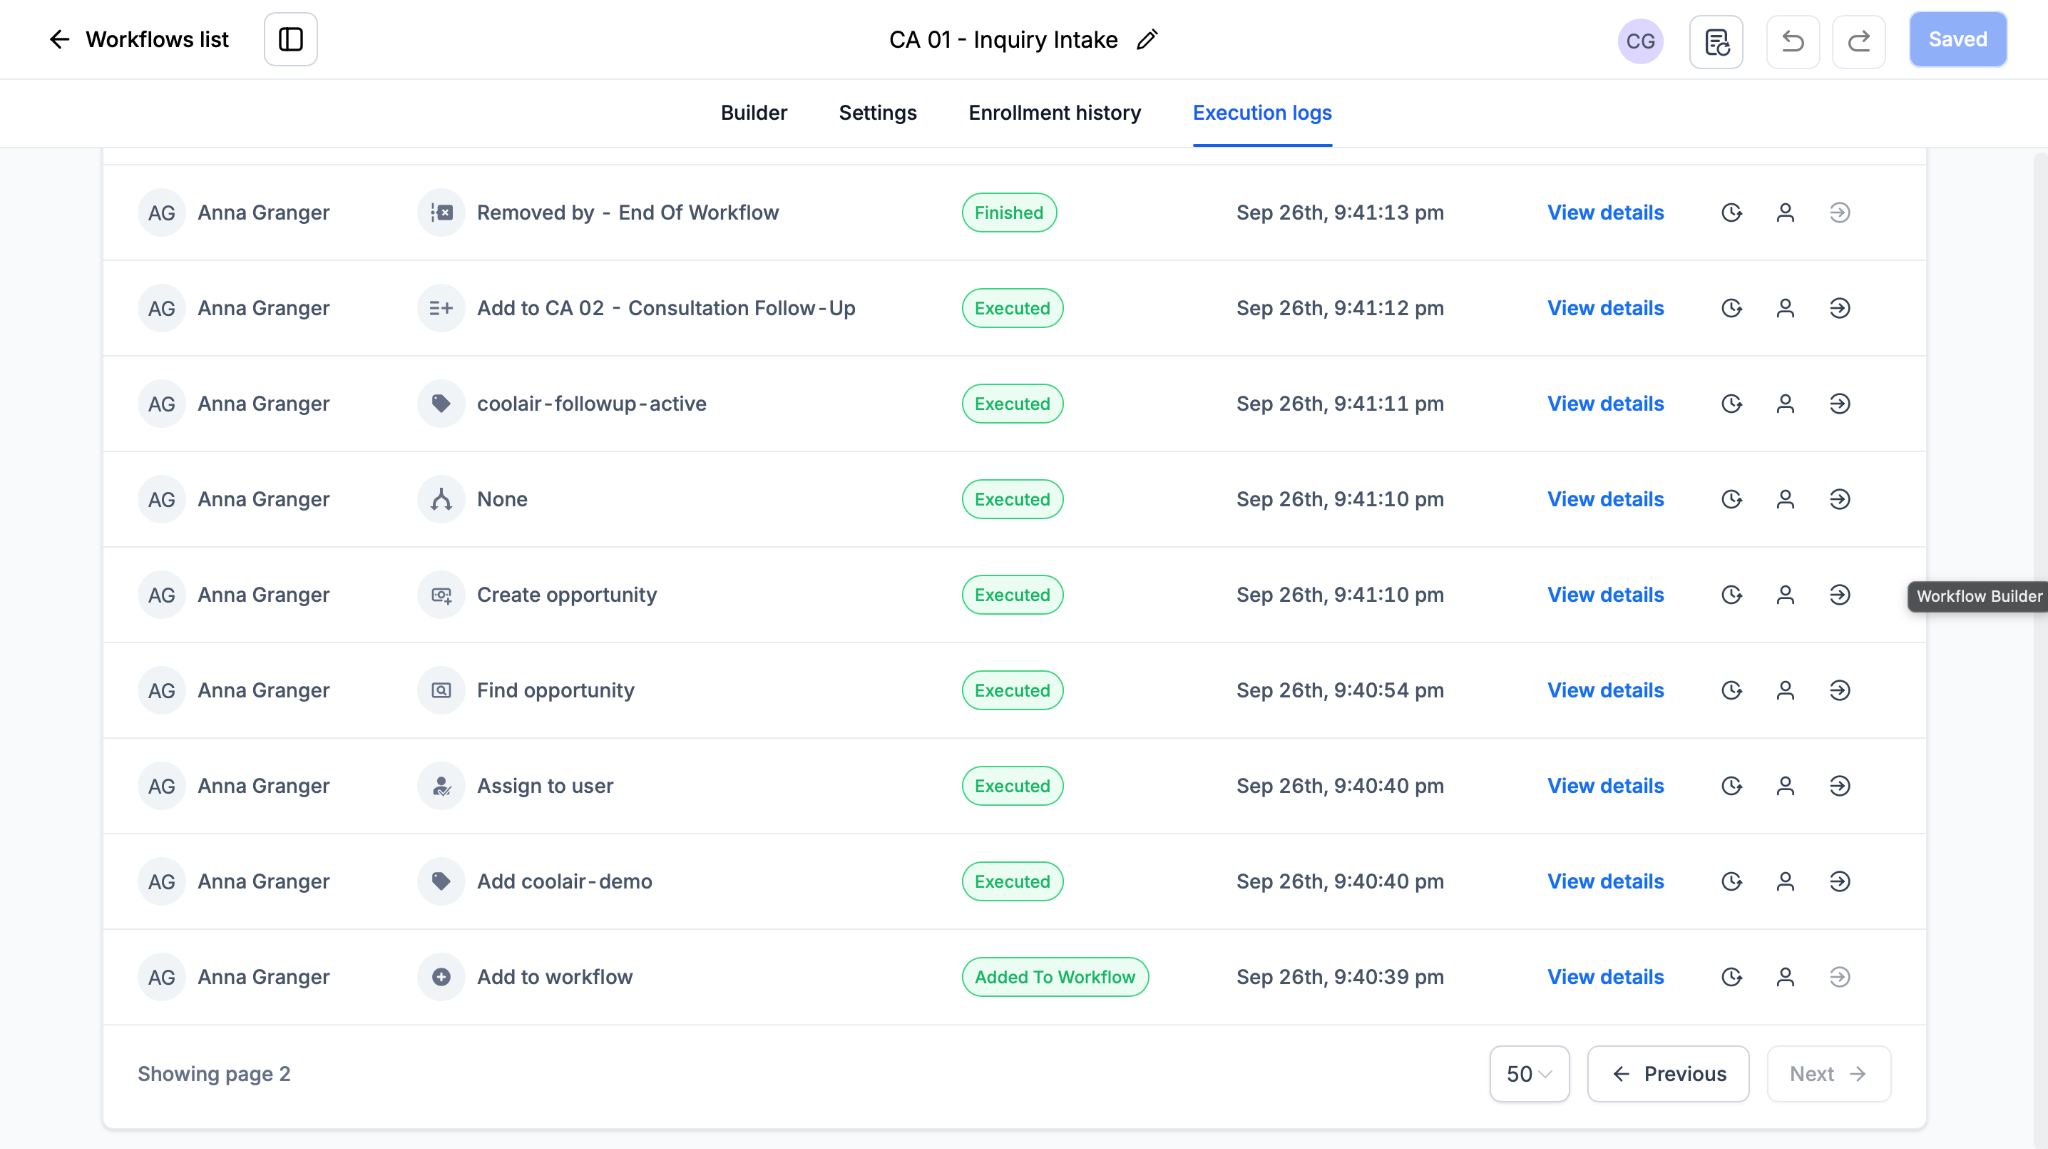
Task: Click arrow icon in Add to CA 02 row
Action: coord(1840,308)
